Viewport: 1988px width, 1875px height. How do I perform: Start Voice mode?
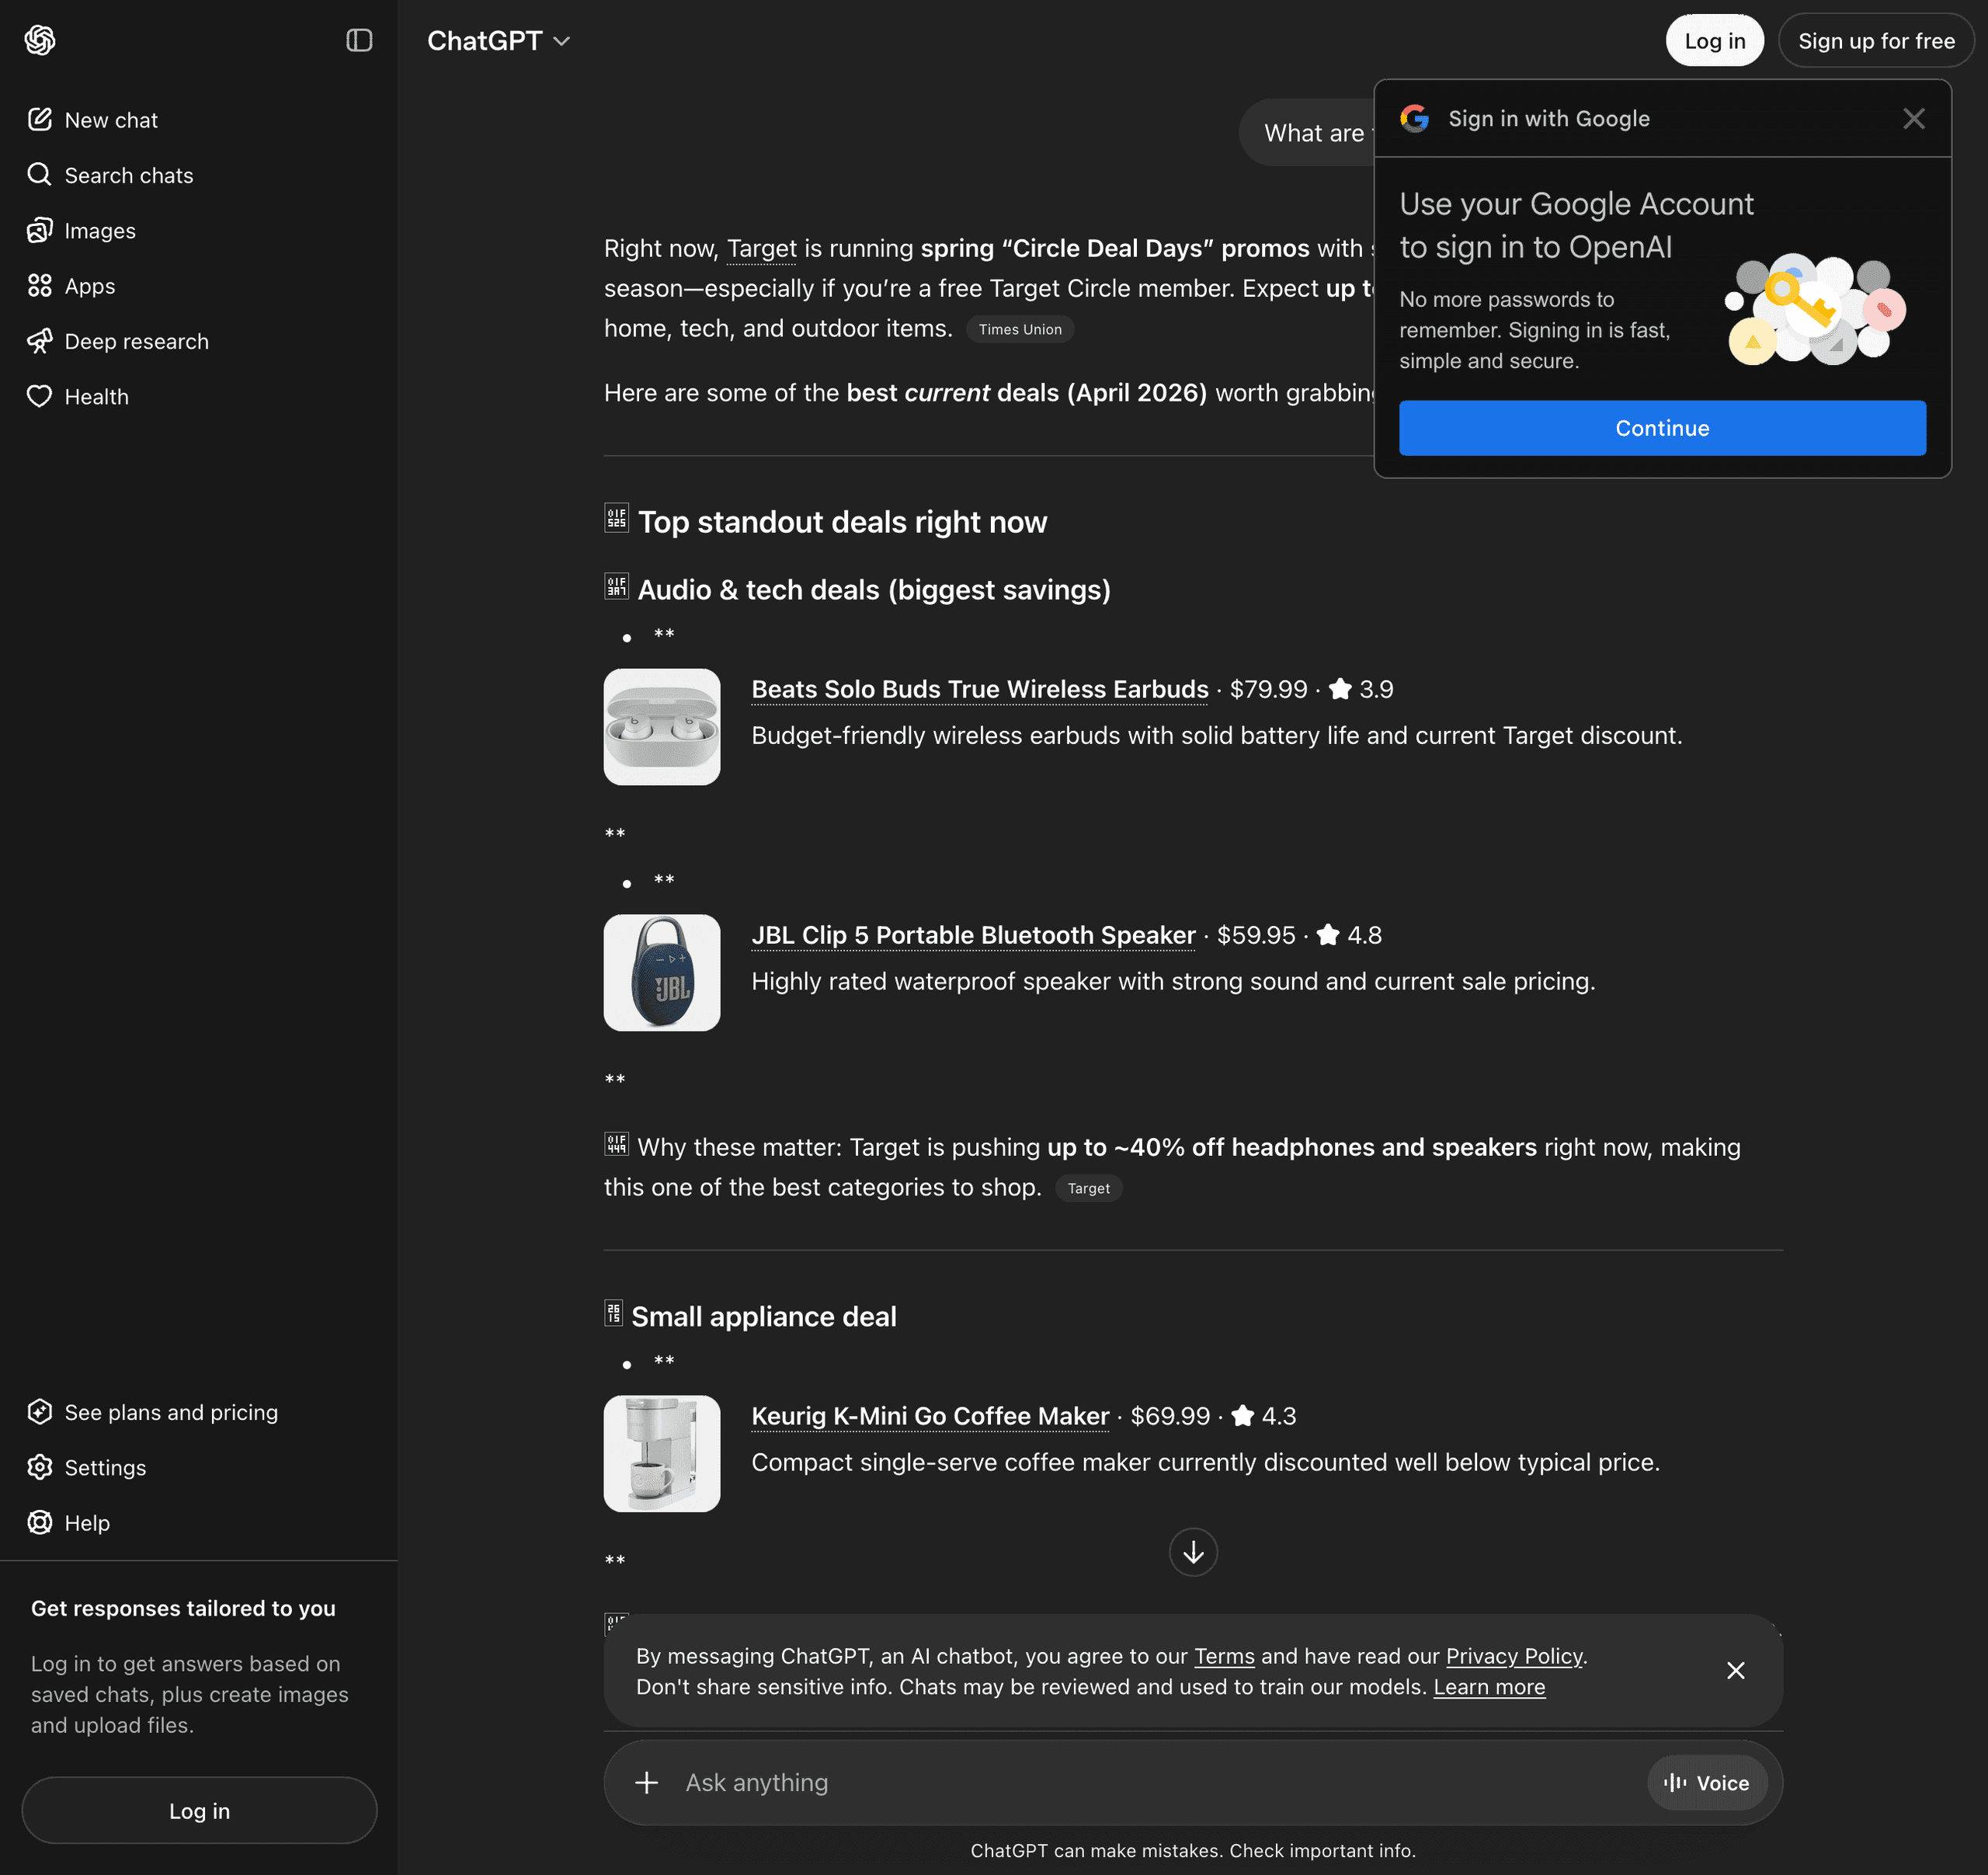coord(1707,1783)
